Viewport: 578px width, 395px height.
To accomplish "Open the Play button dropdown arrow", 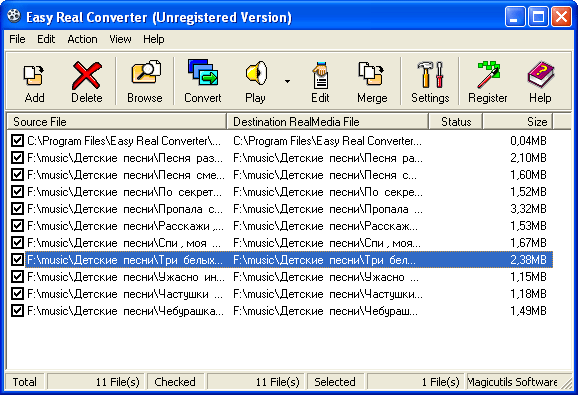I will point(287,81).
